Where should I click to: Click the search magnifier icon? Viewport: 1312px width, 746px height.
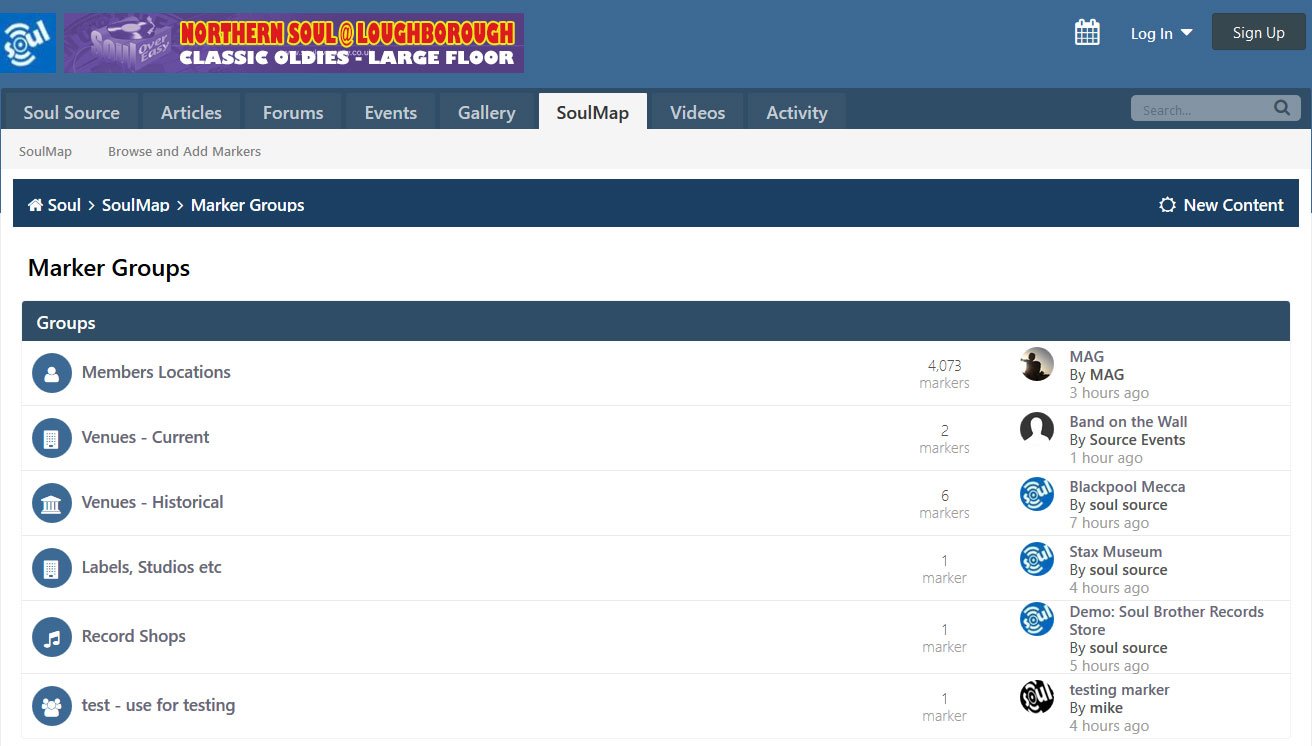coord(1281,108)
